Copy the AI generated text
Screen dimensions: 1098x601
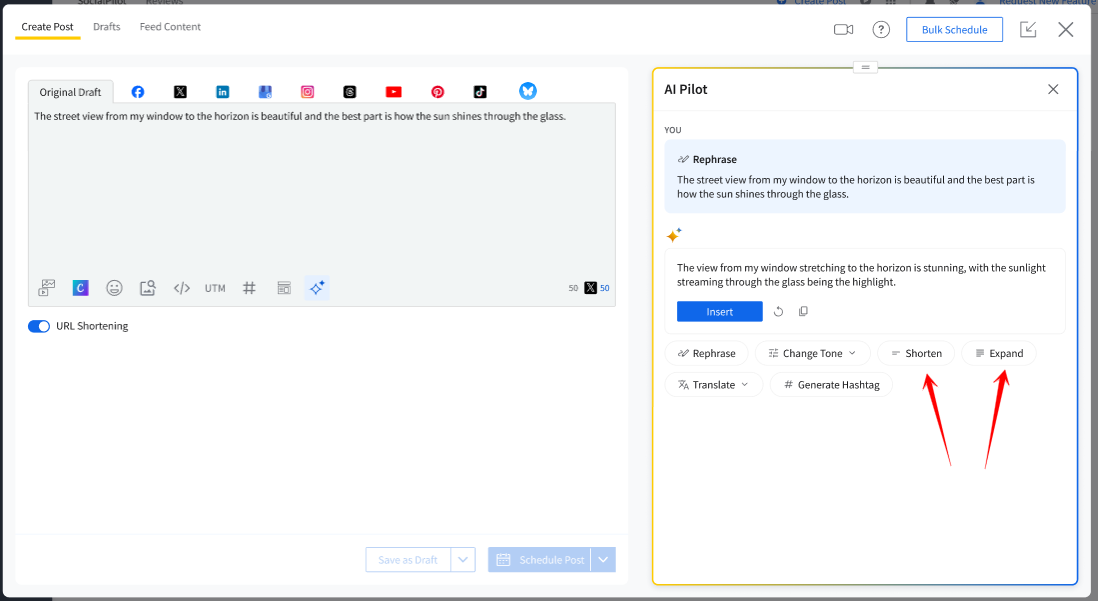[x=803, y=312]
